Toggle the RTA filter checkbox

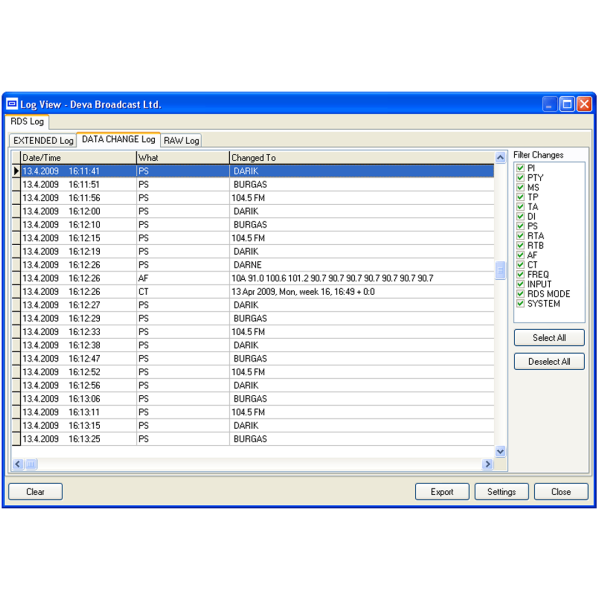point(520,236)
